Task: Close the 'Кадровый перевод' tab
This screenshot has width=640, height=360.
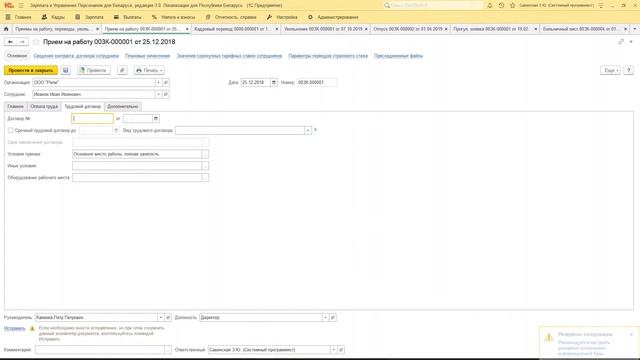Action: coord(277,29)
